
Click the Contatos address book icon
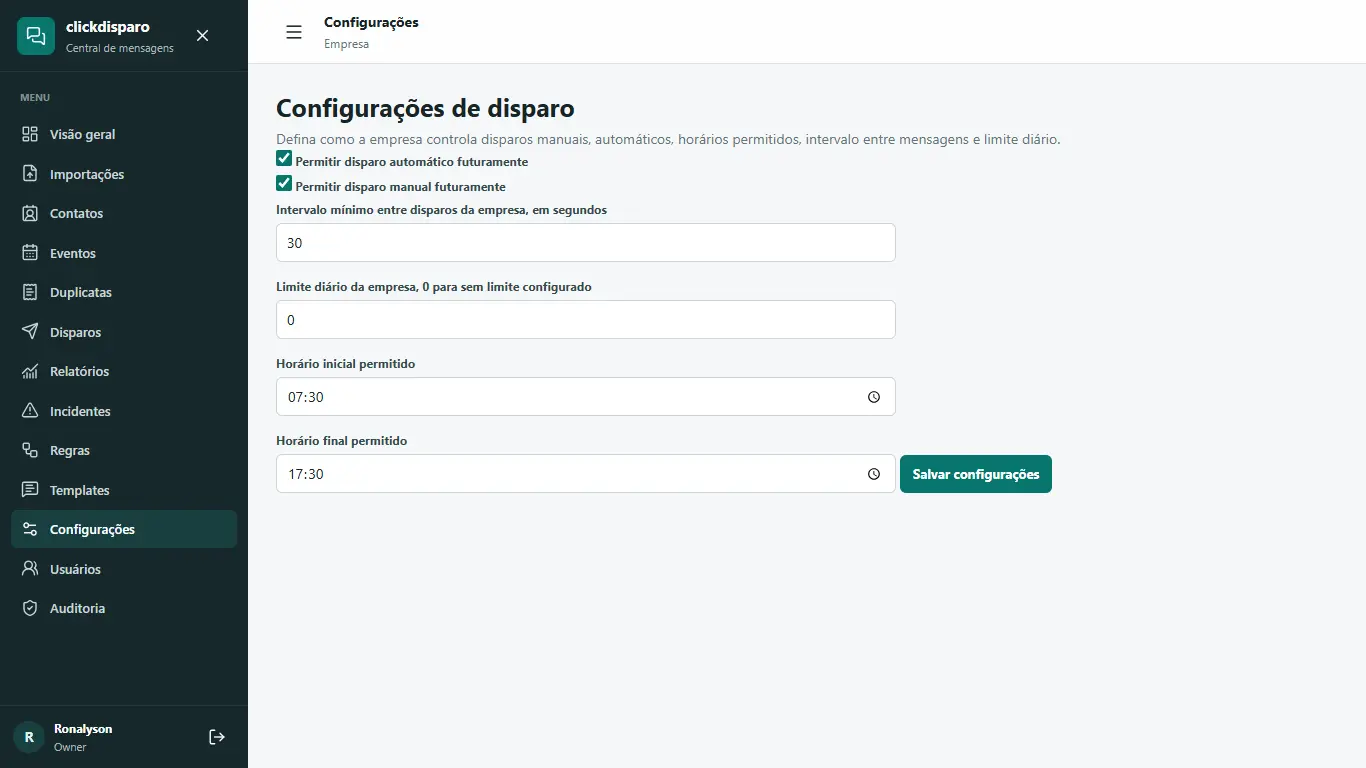click(30, 213)
